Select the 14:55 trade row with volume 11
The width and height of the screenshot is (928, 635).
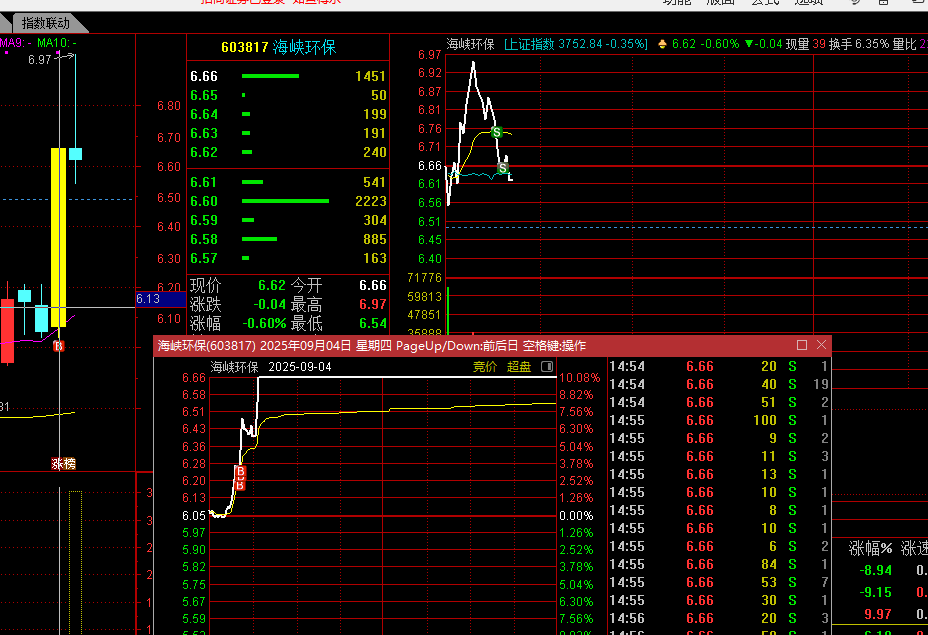tap(718, 456)
